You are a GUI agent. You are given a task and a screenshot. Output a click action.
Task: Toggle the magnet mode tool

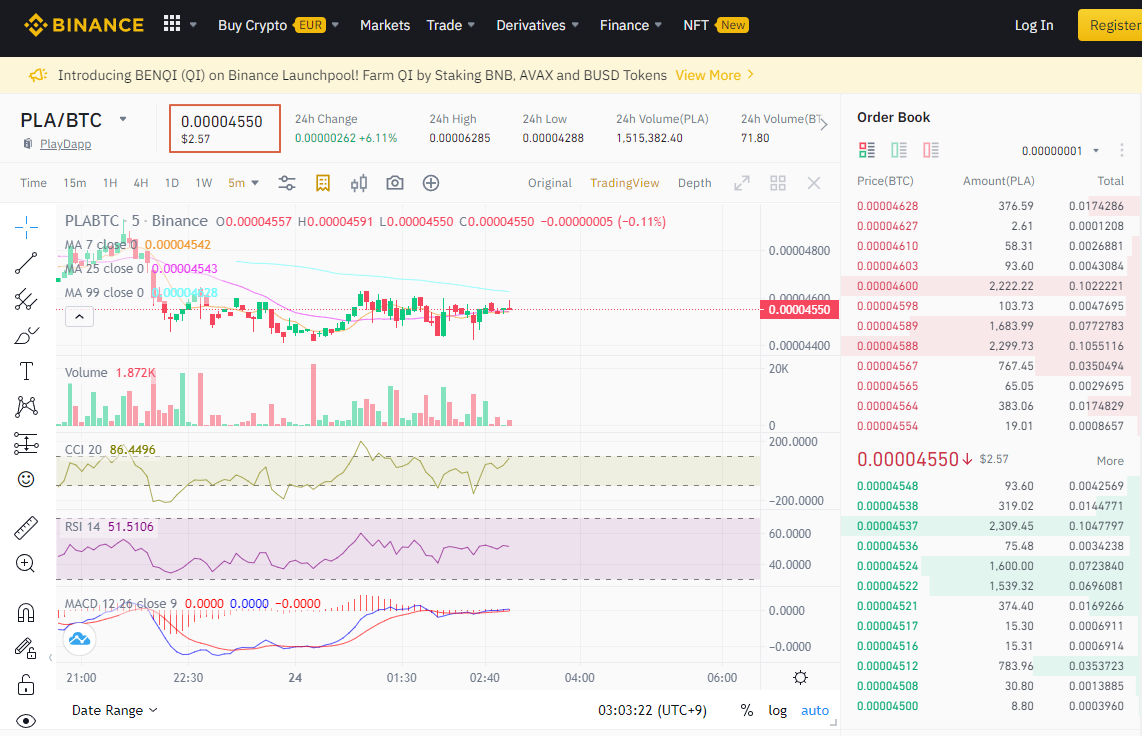(26, 612)
